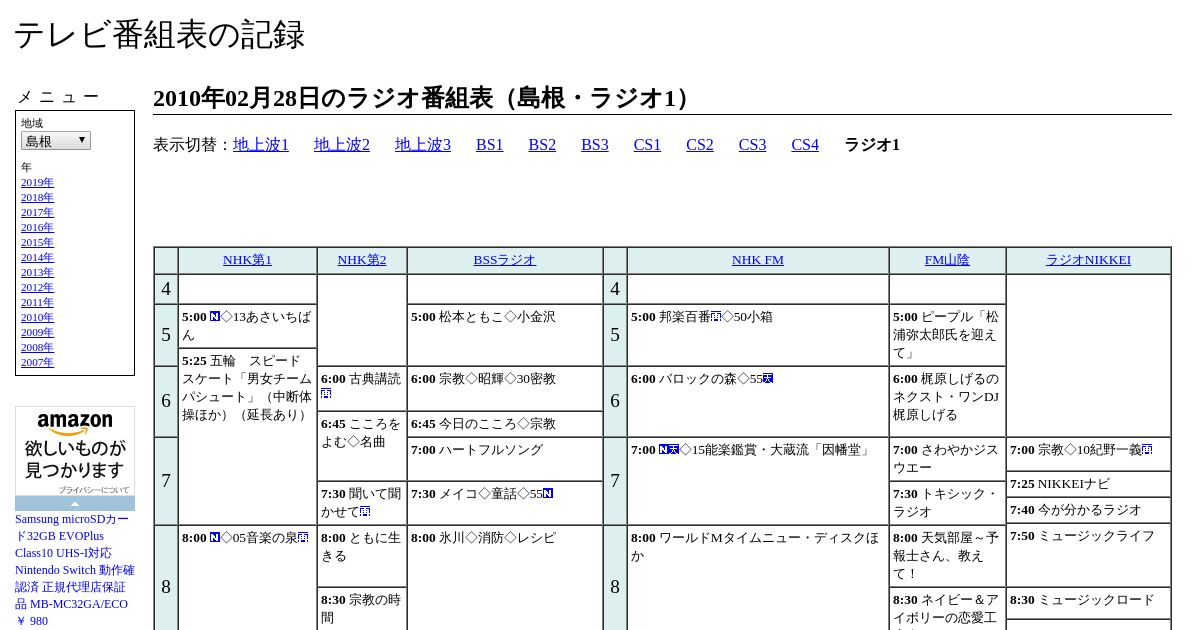Open the 2018年 archive link
Screen dimensions: 1200x630
tap(37, 197)
